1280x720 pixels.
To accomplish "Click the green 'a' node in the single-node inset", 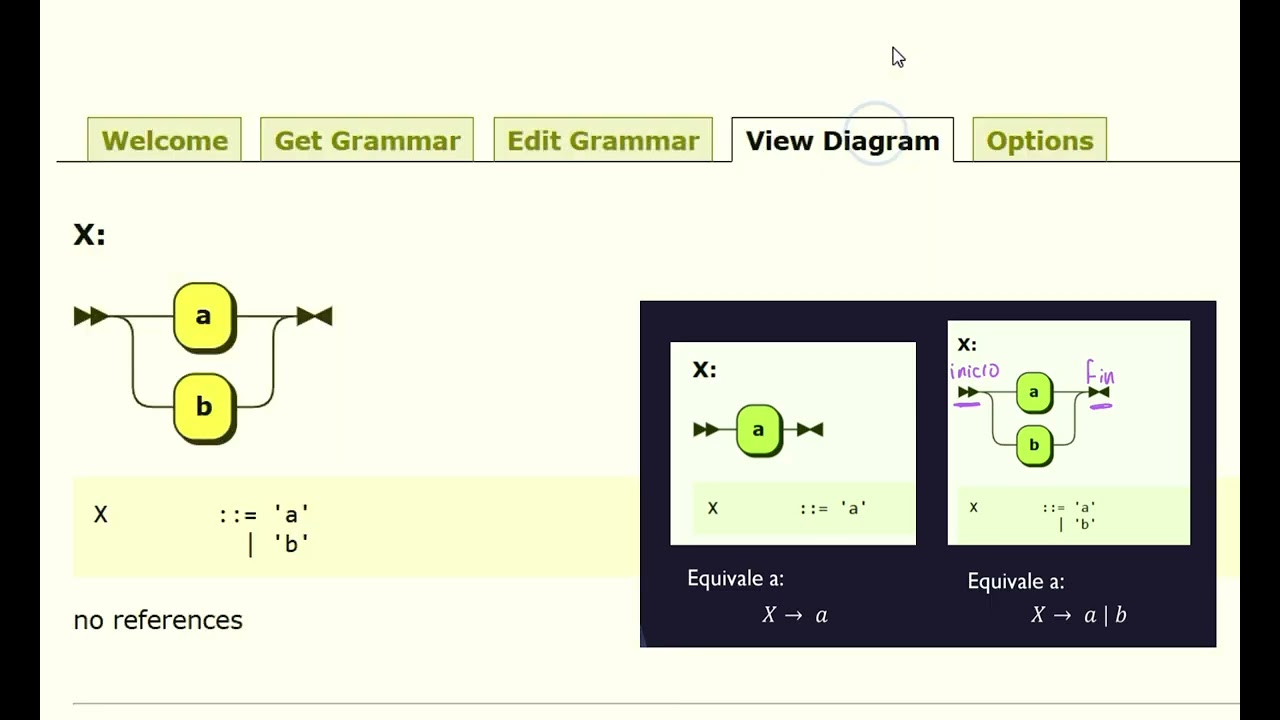I will click(758, 431).
